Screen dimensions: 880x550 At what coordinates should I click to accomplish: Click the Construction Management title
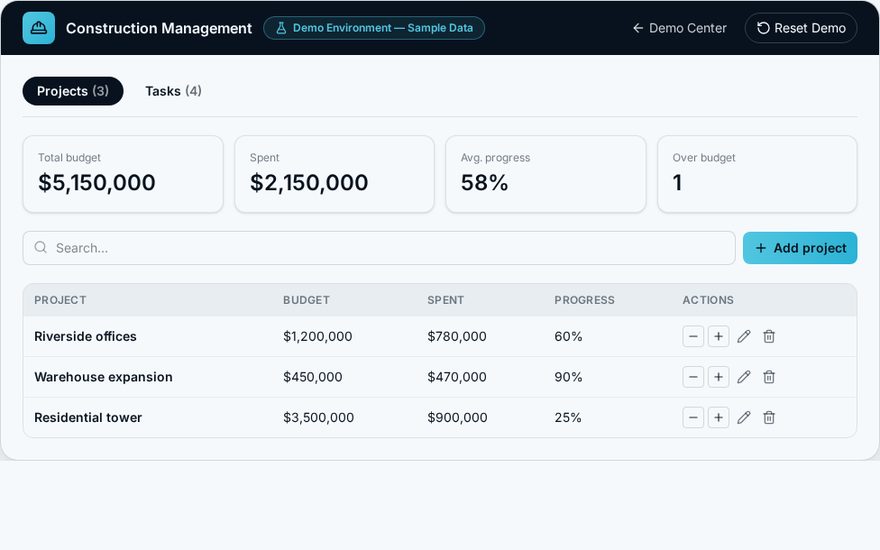pyautogui.click(x=159, y=28)
